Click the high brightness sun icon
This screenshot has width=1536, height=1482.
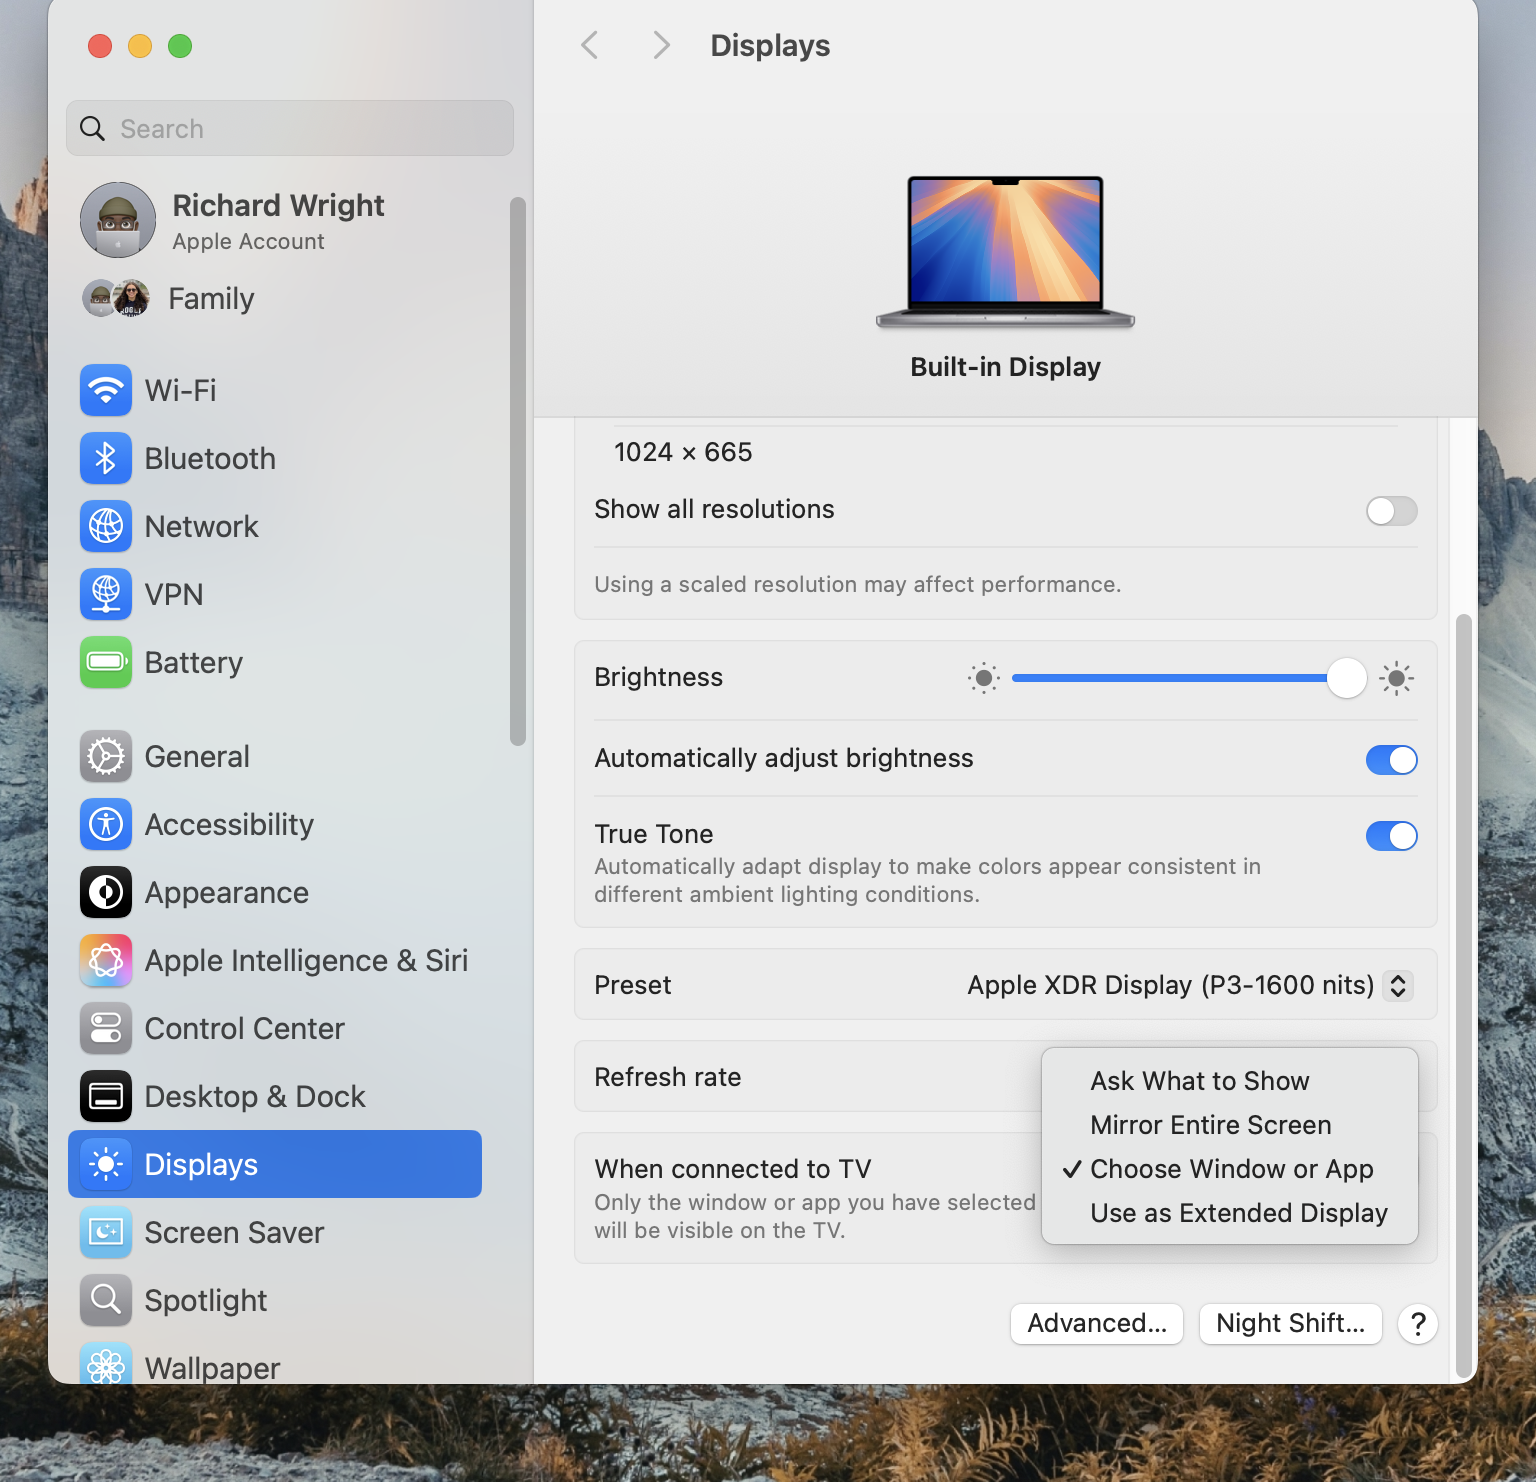[x=1397, y=678]
